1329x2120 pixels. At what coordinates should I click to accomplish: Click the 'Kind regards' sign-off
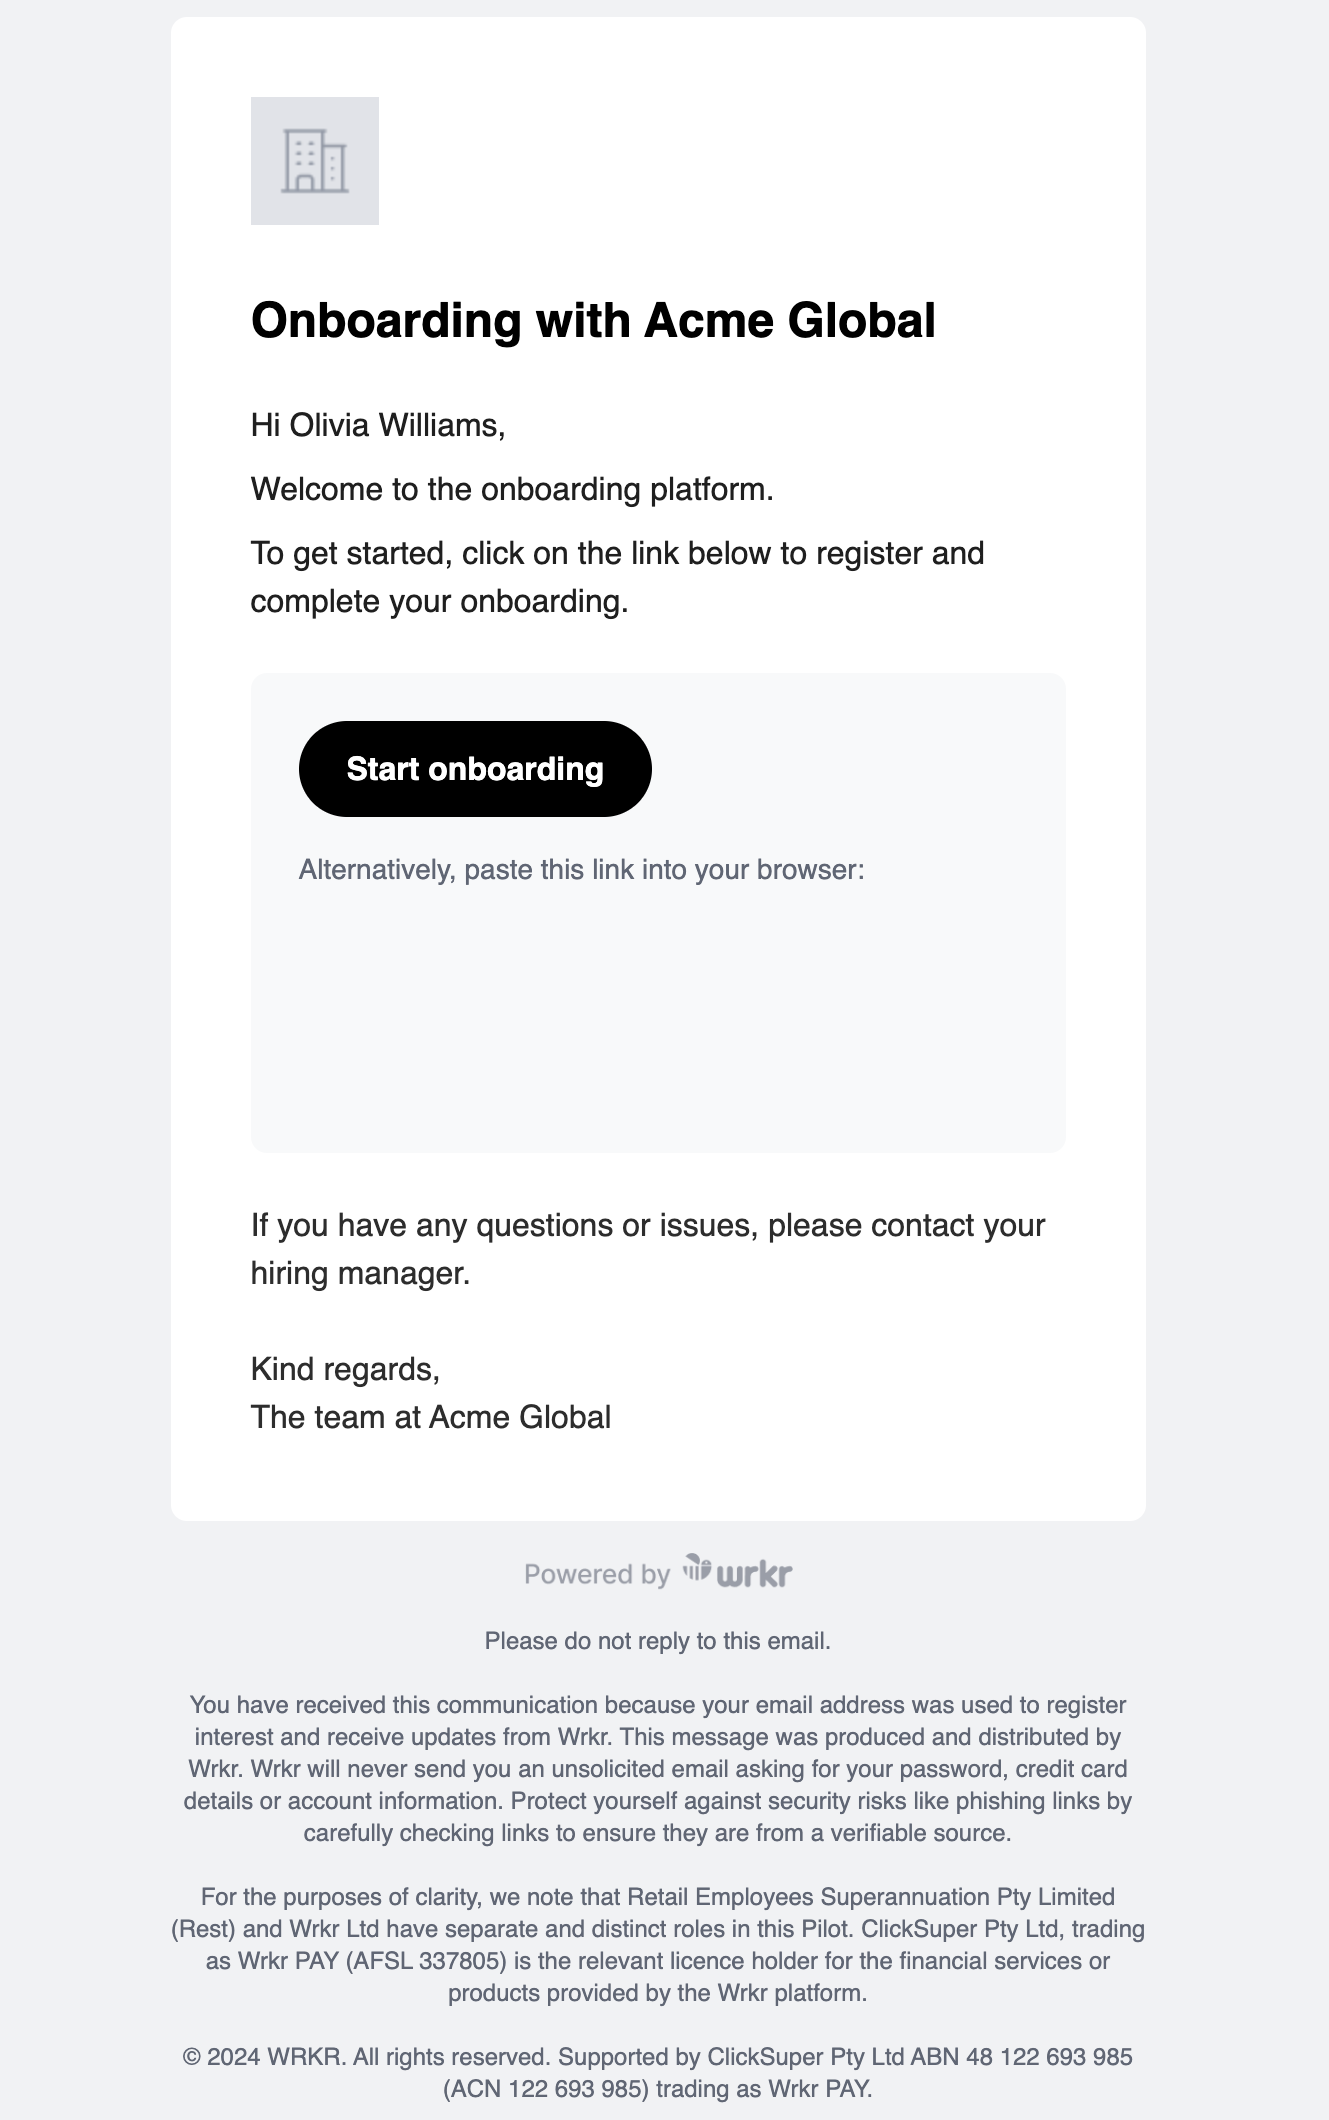(x=345, y=1369)
